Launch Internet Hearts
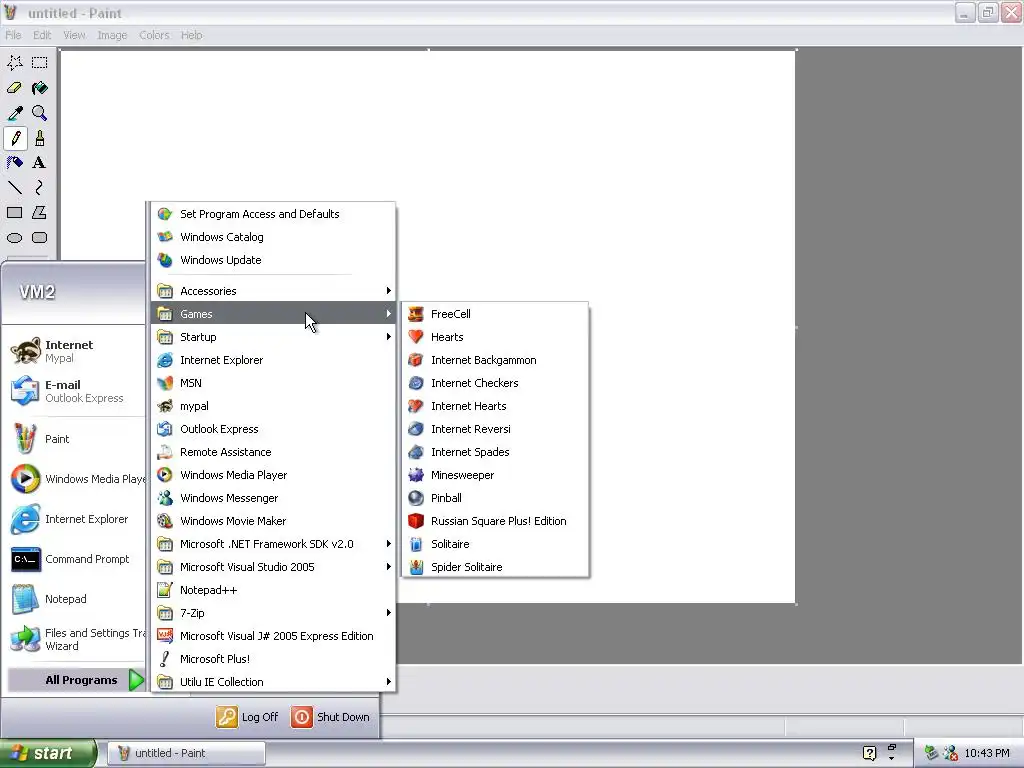Image resolution: width=1024 pixels, height=768 pixels. point(495,406)
